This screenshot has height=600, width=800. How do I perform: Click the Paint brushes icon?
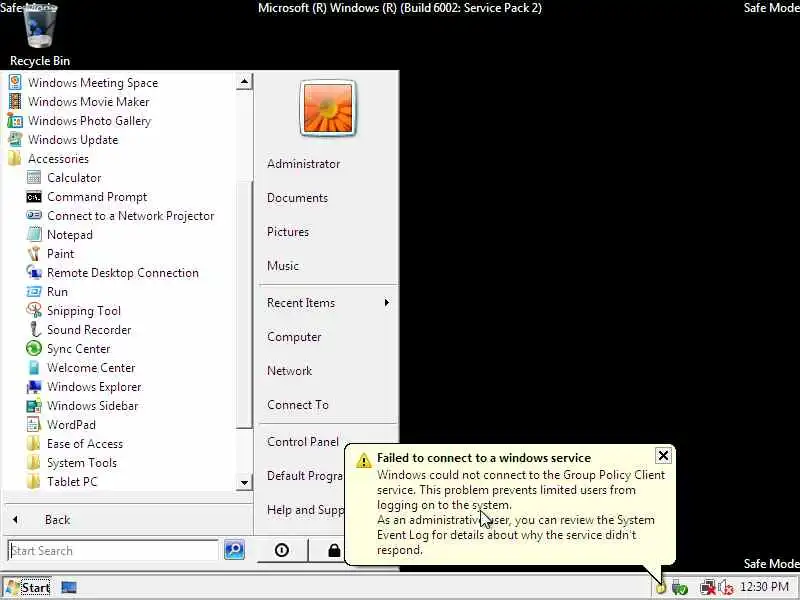pyautogui.click(x=34, y=254)
